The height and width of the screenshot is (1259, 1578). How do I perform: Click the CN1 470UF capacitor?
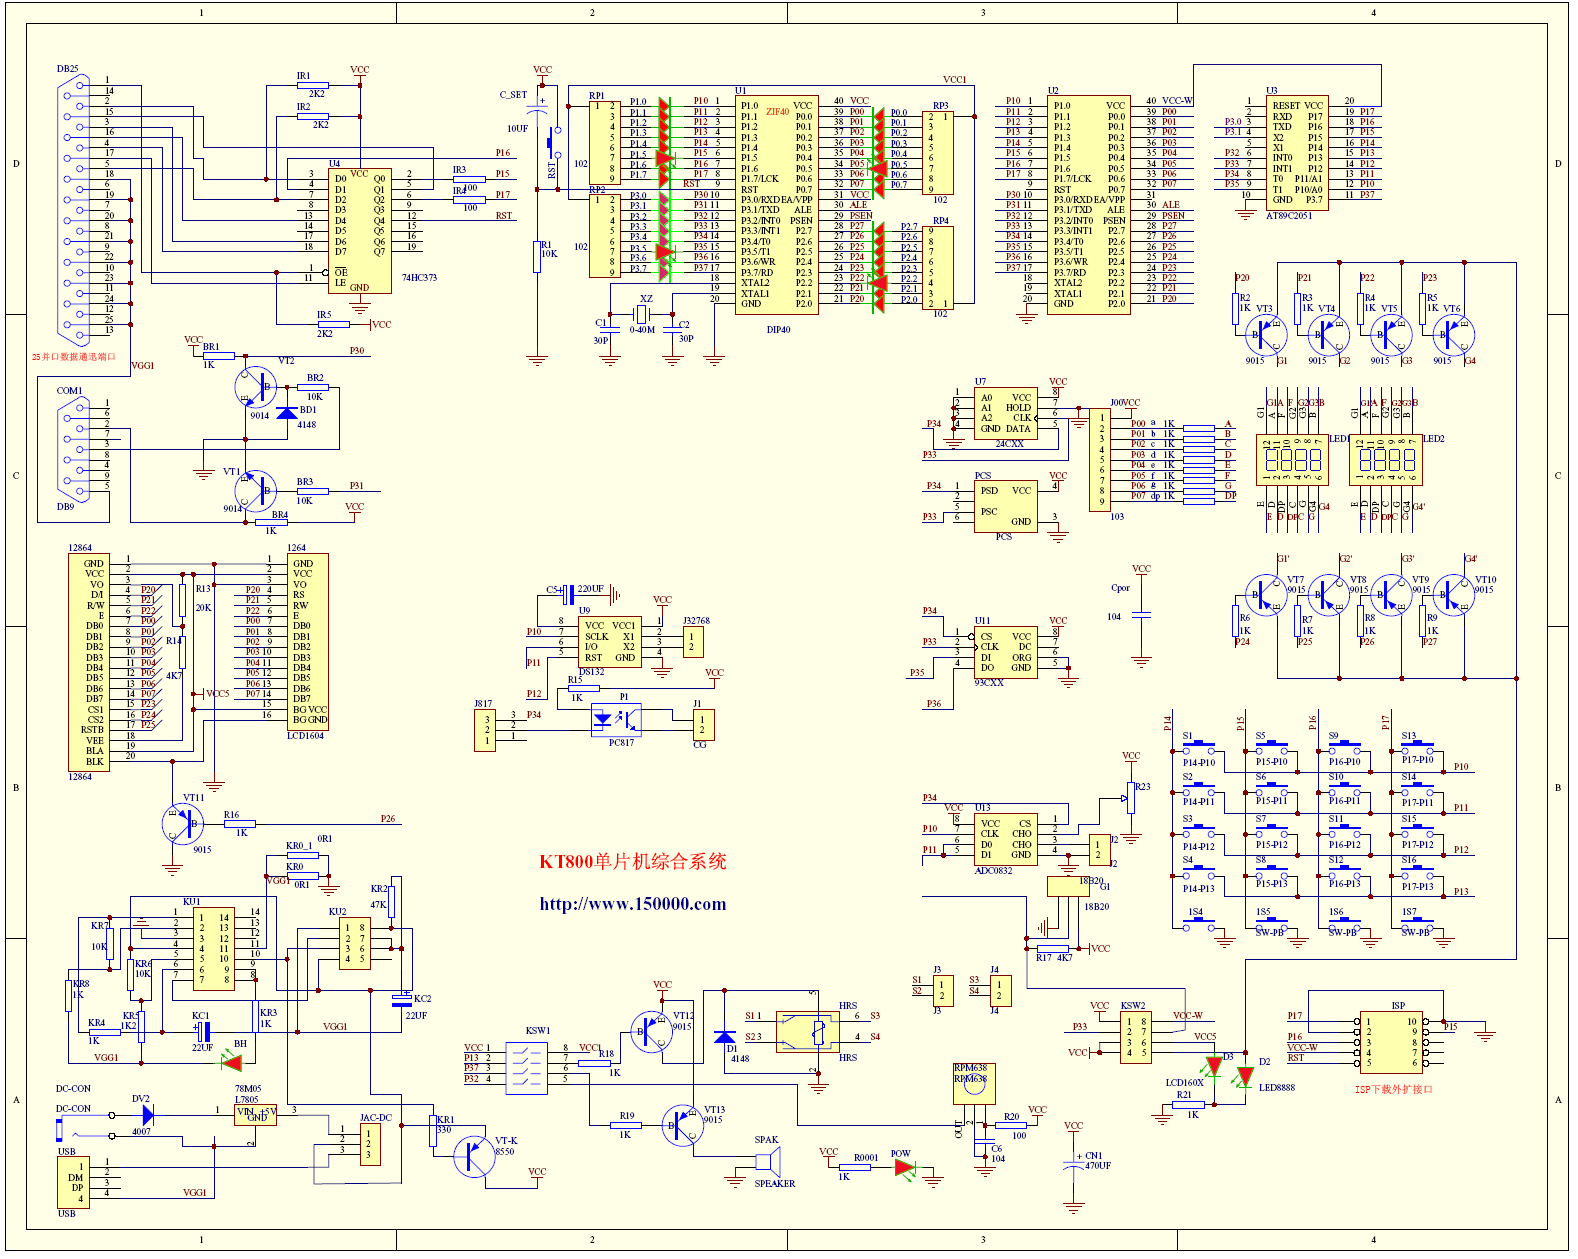[x=1074, y=1166]
